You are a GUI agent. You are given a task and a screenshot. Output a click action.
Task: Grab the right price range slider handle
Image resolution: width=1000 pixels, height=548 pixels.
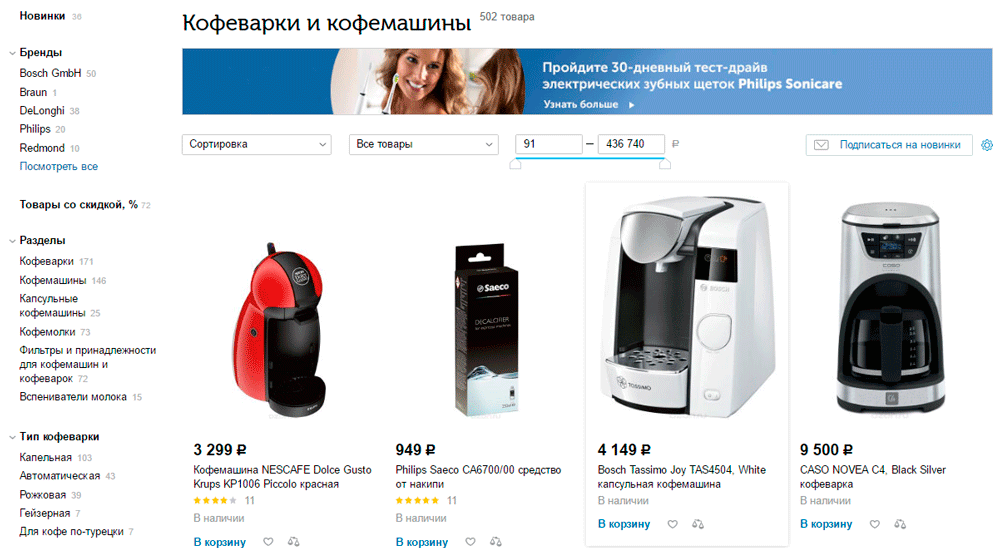665,164
